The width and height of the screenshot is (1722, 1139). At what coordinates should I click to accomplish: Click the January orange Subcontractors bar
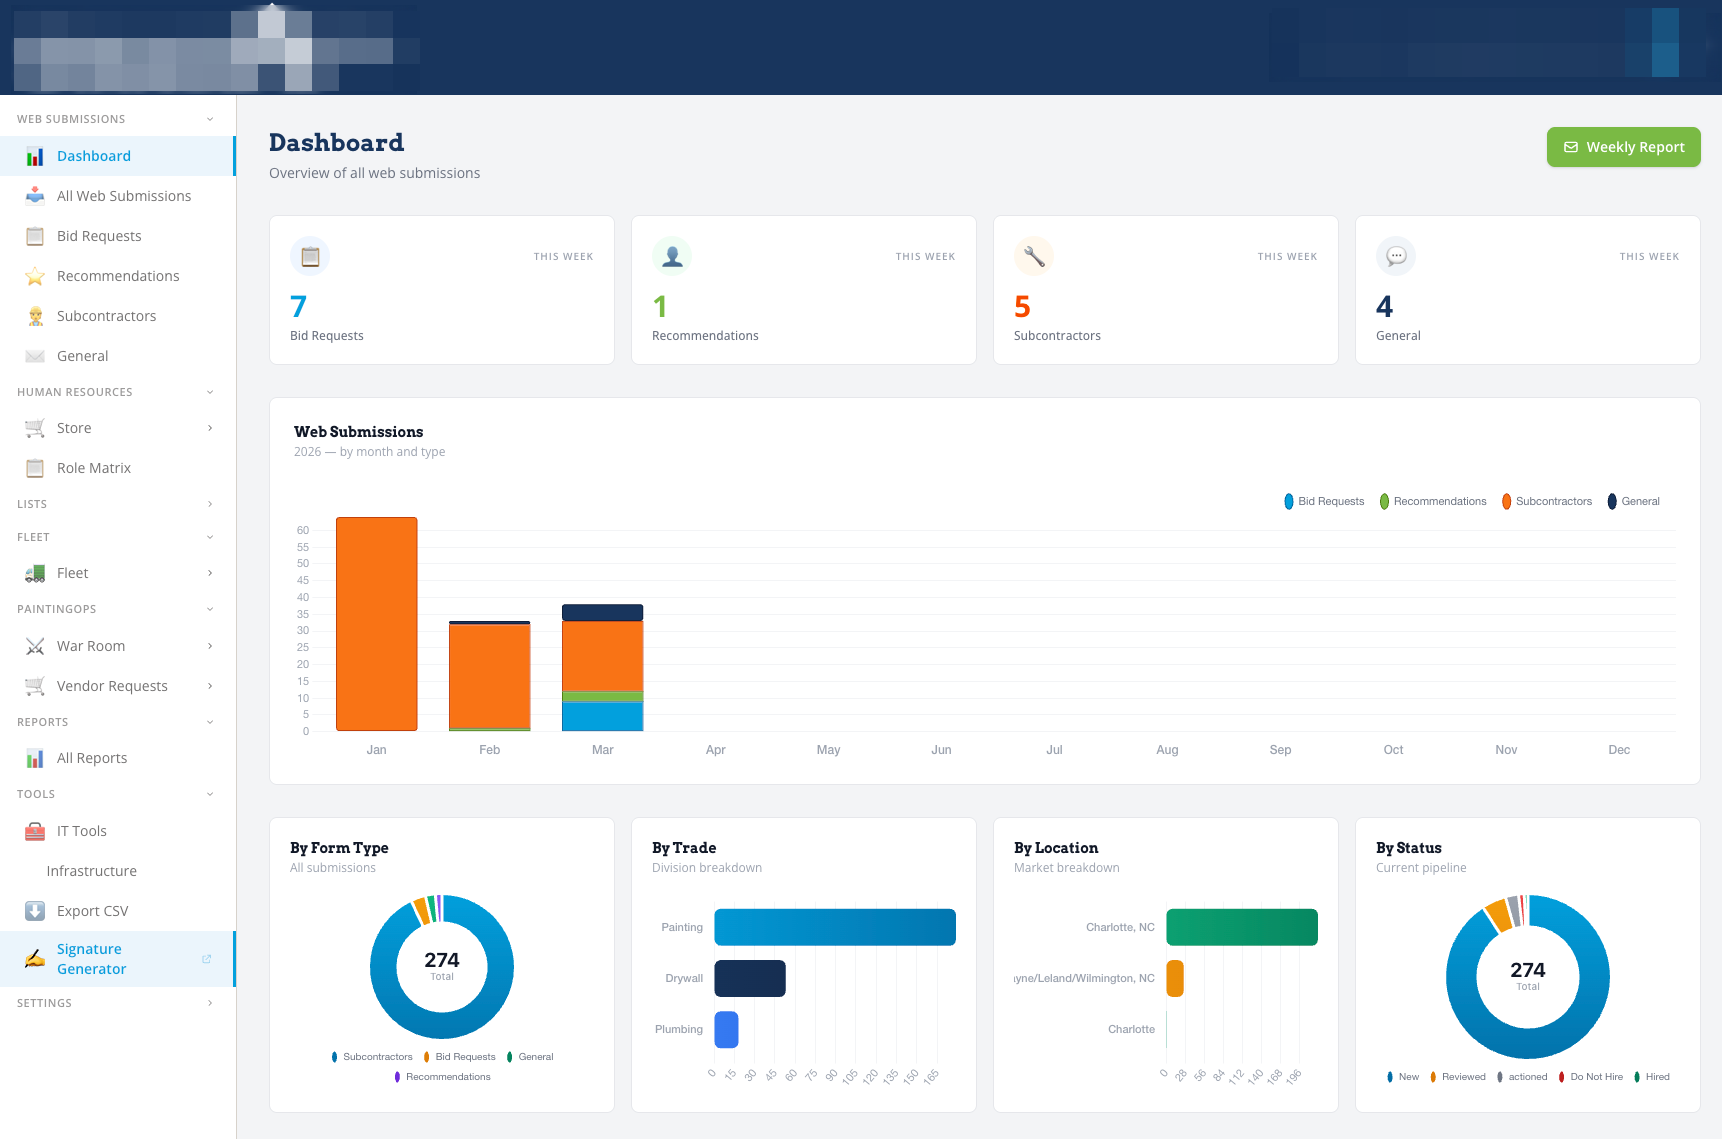pos(377,624)
